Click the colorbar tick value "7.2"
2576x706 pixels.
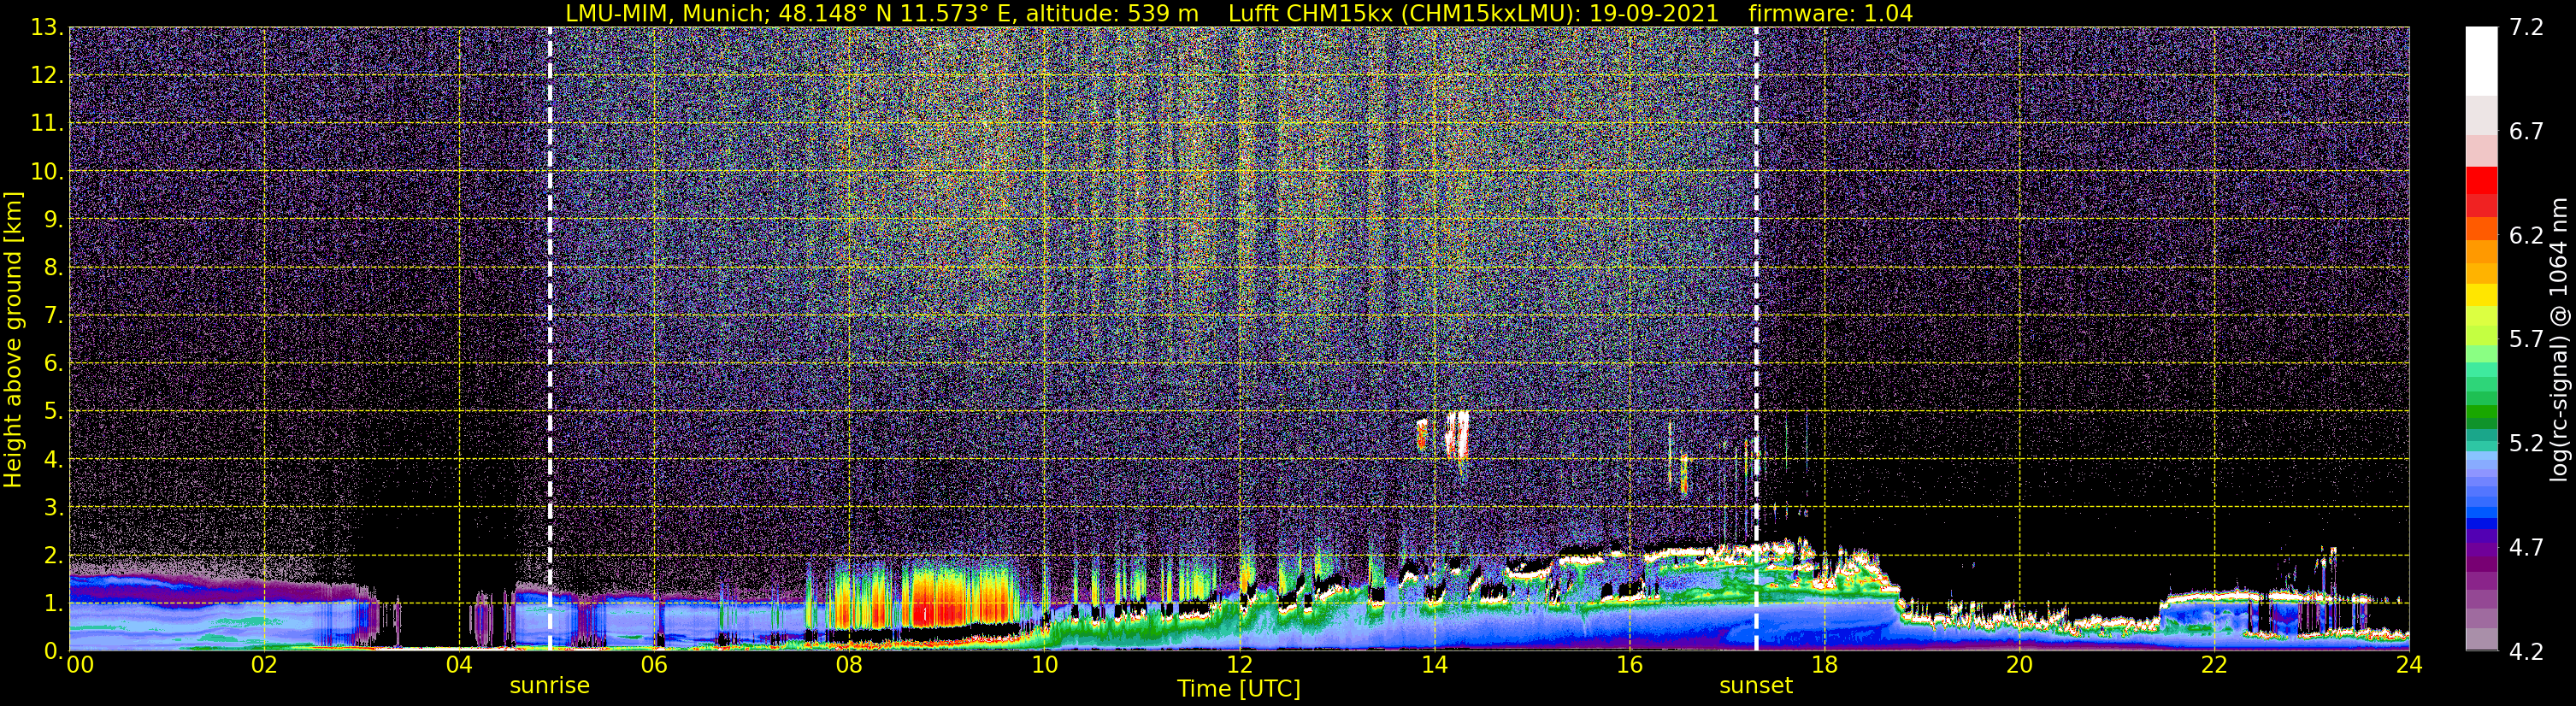pos(2526,28)
